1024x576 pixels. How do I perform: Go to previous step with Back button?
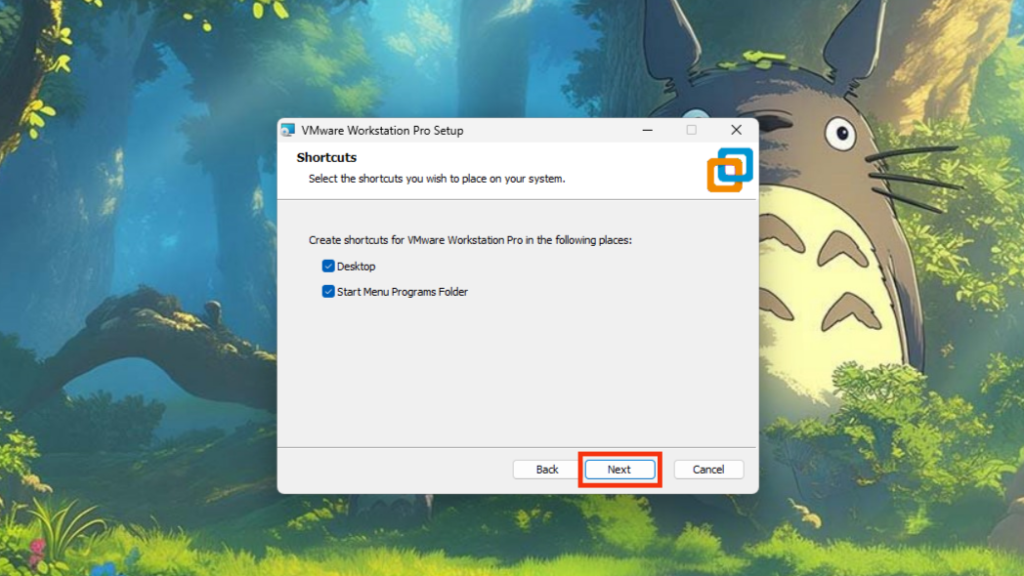tap(547, 469)
